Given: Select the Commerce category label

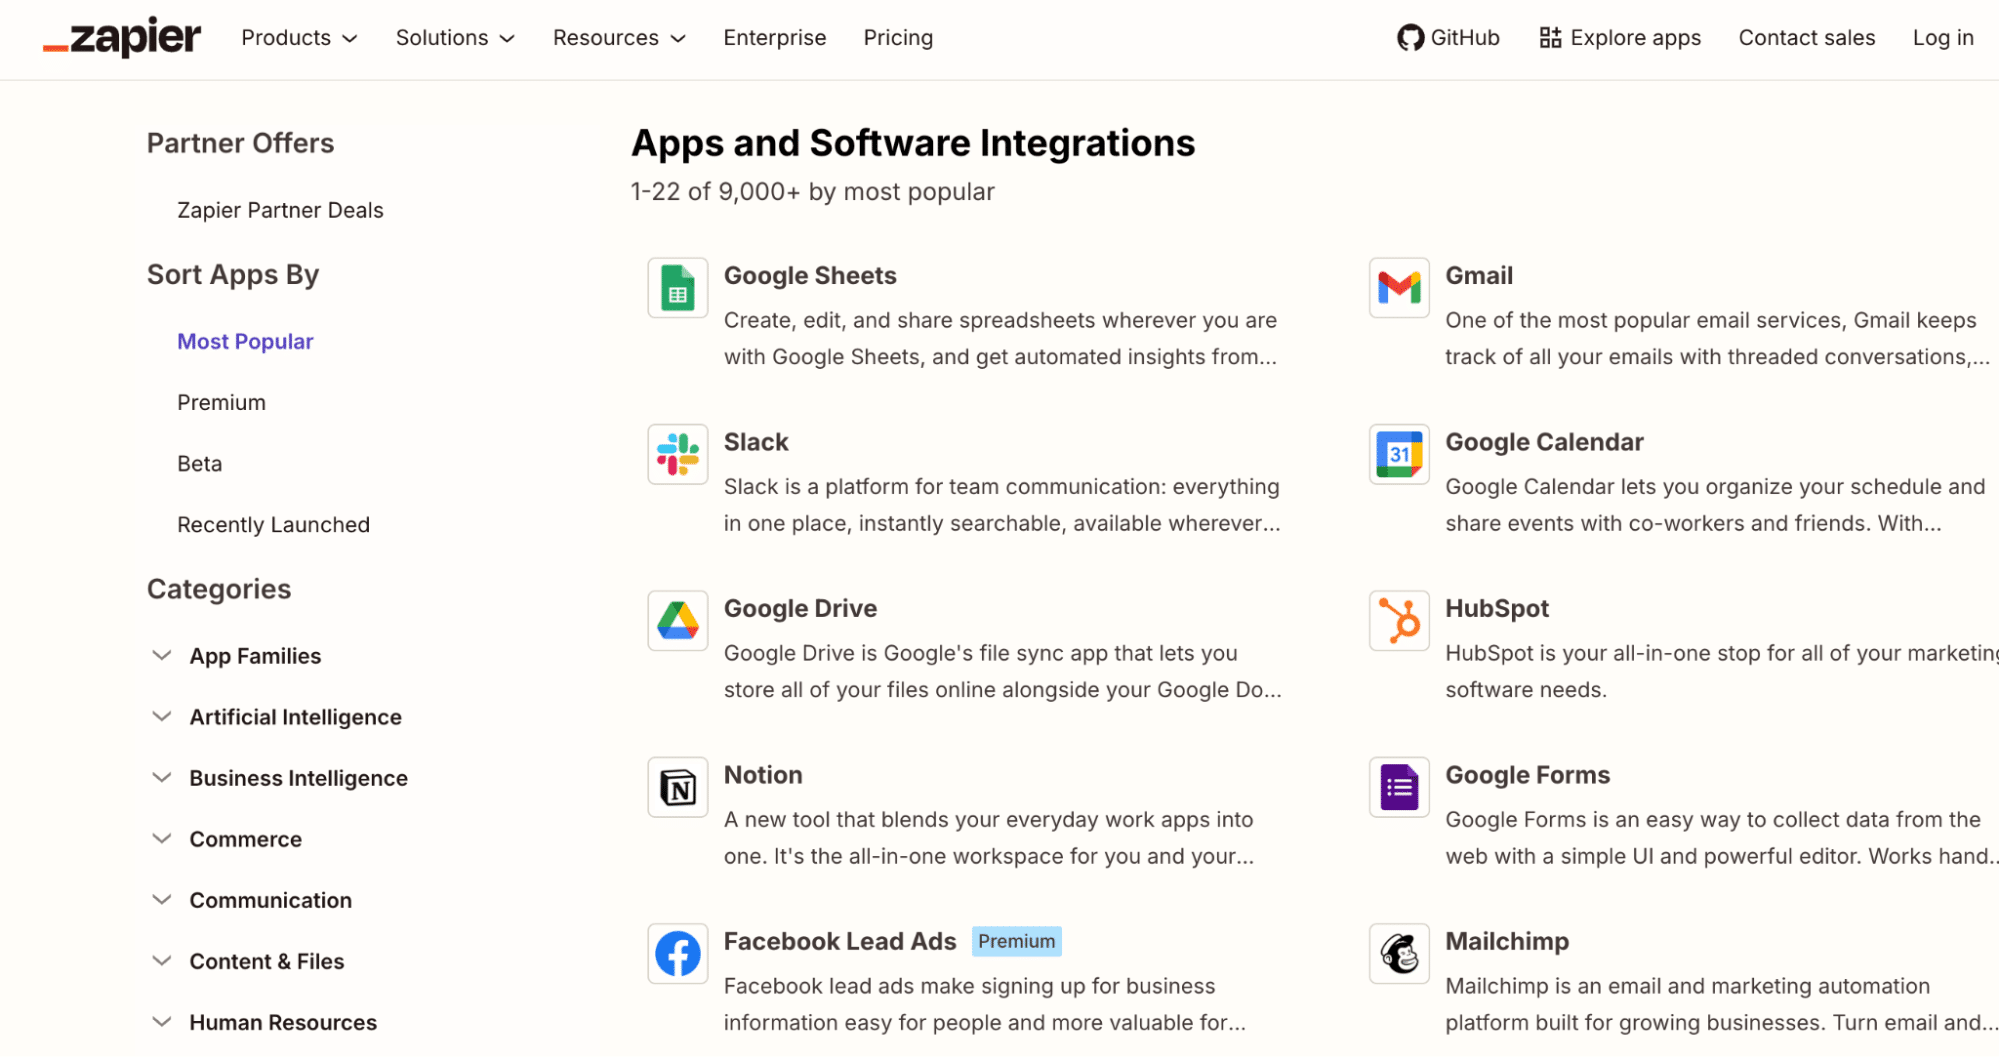Looking at the screenshot, I should (245, 839).
